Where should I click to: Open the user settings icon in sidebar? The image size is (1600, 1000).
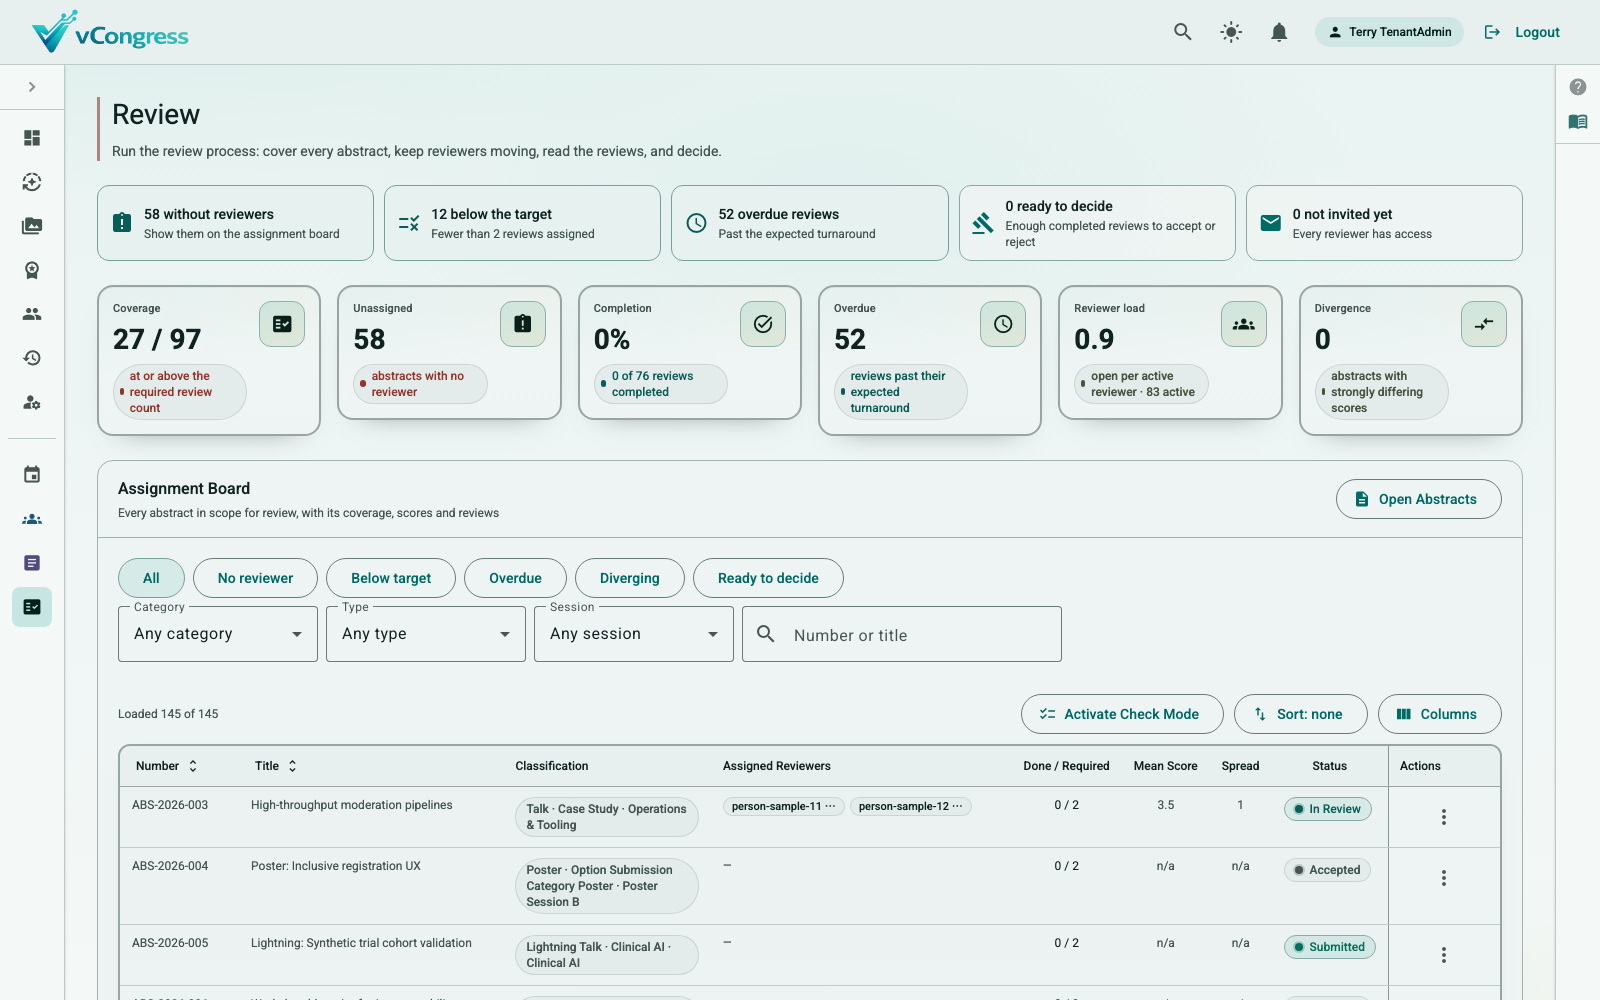(32, 402)
